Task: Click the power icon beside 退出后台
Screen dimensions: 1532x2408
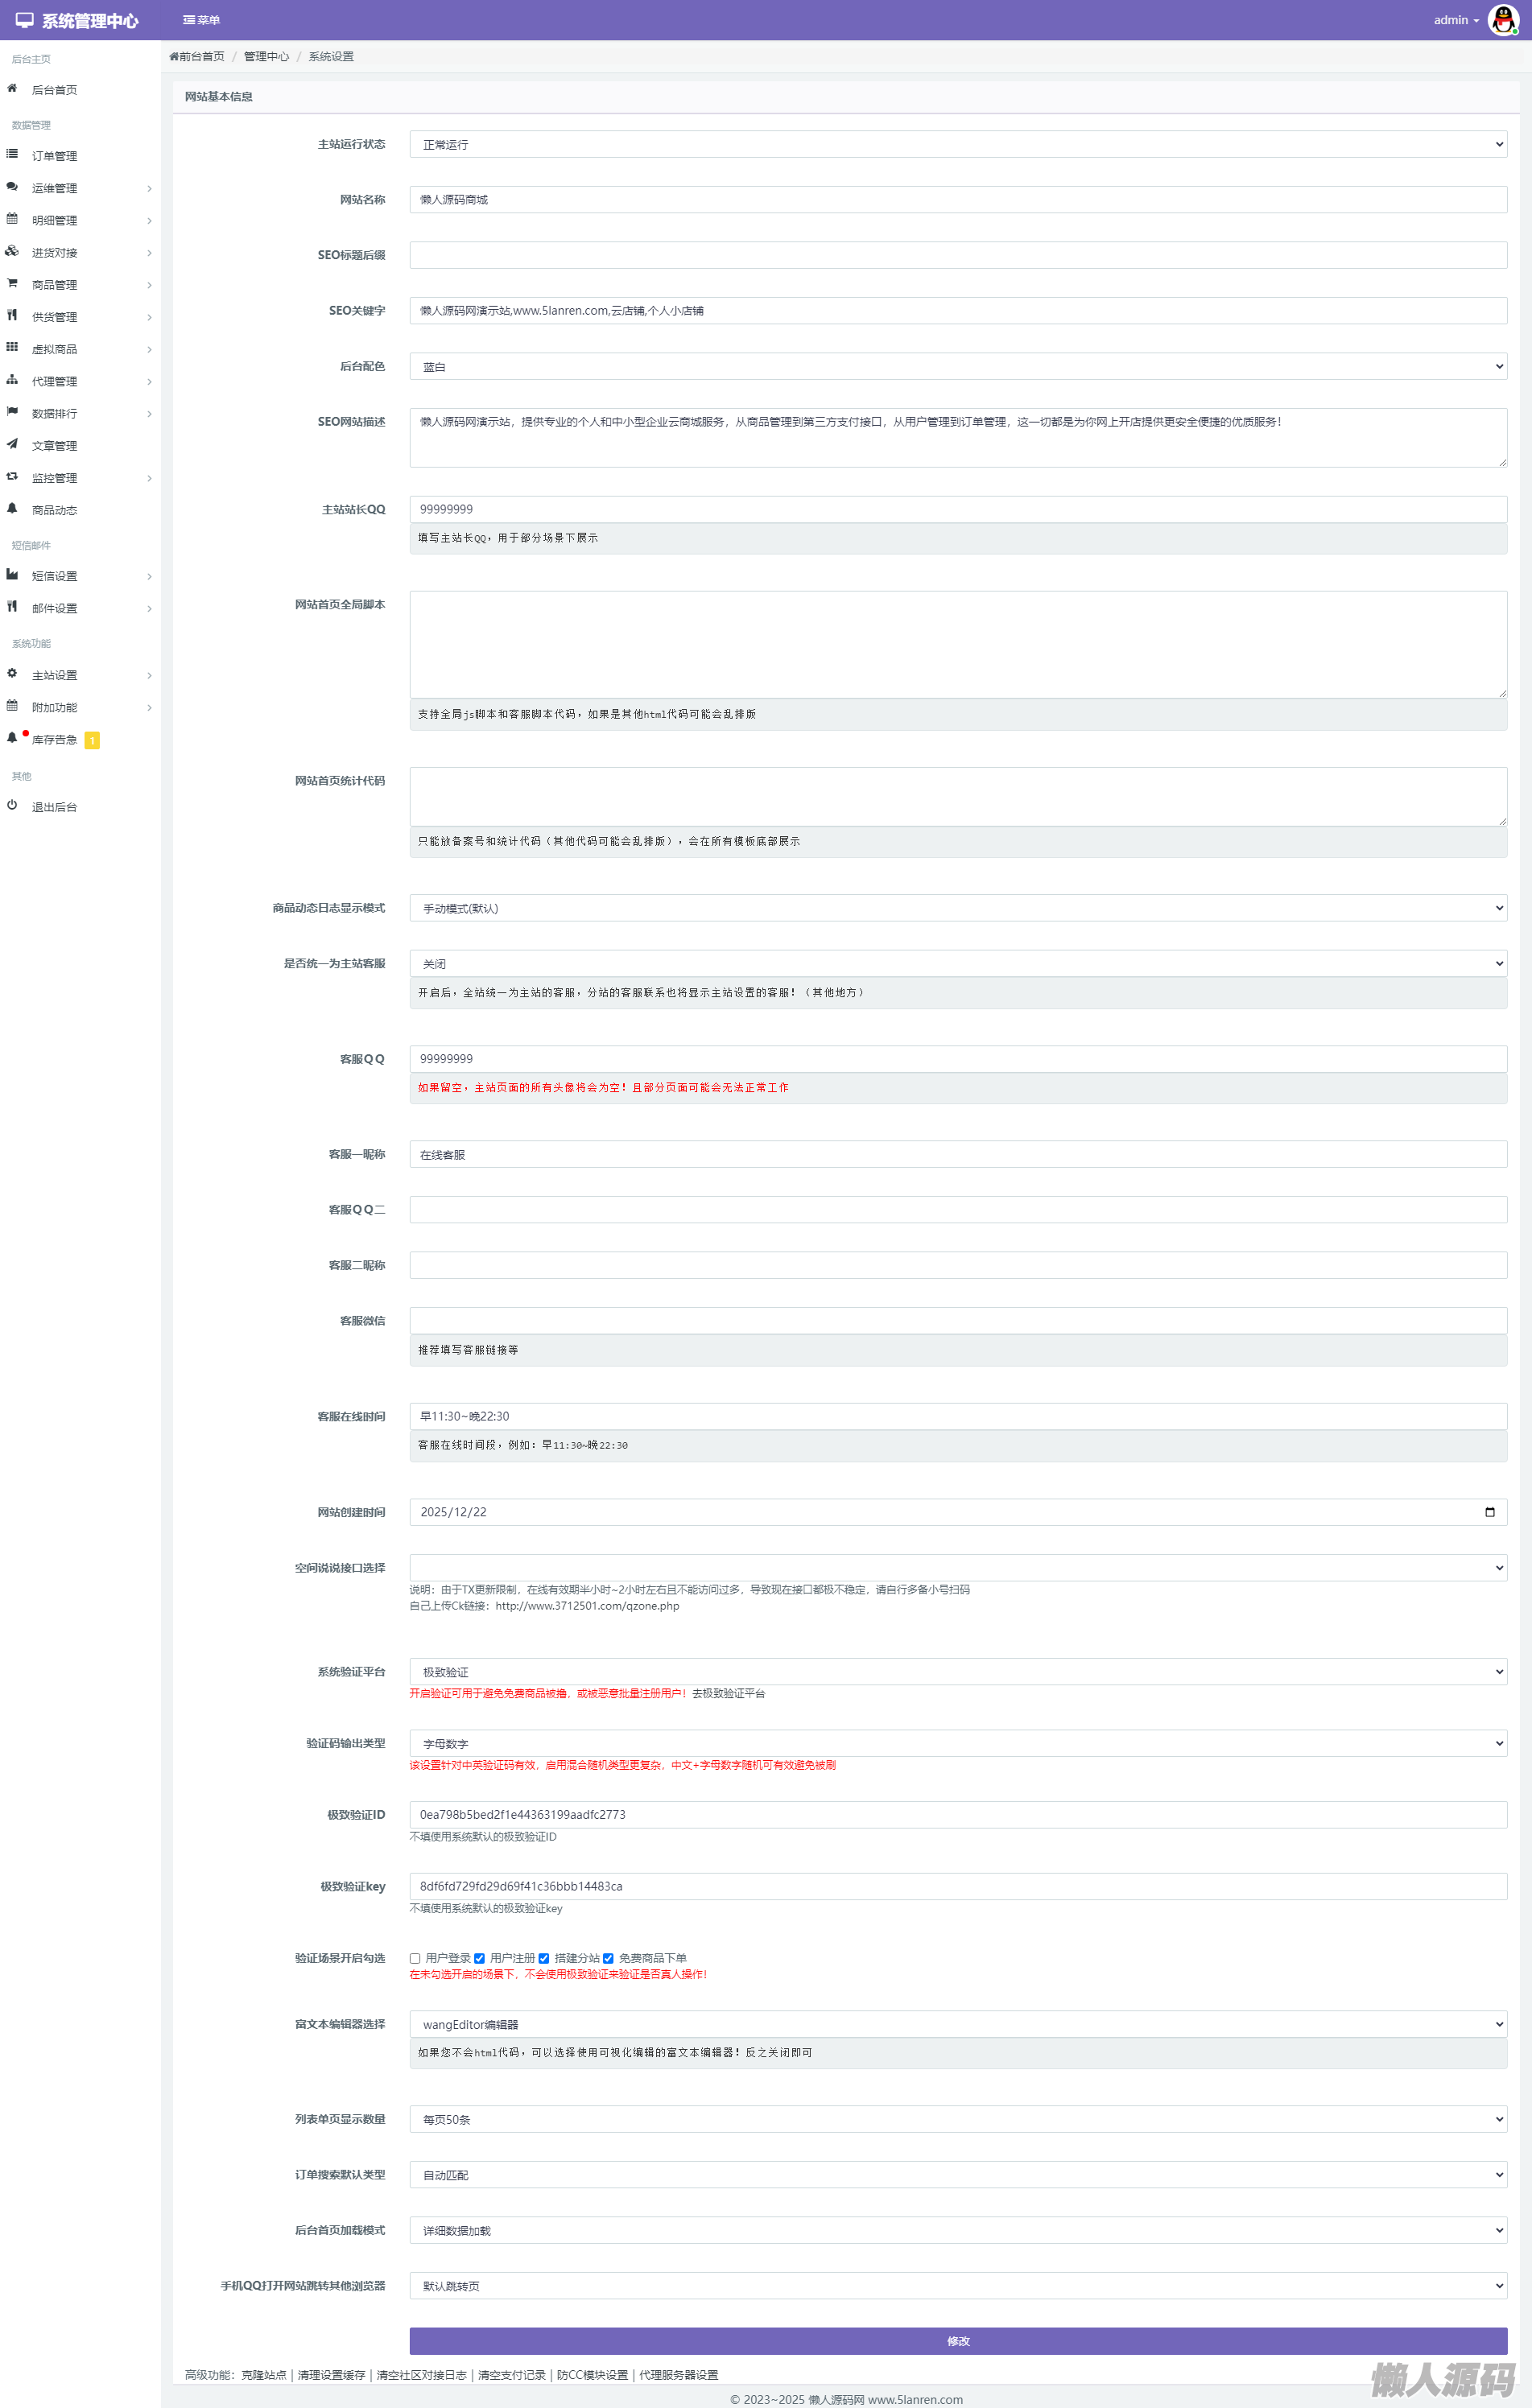Action: (12, 805)
